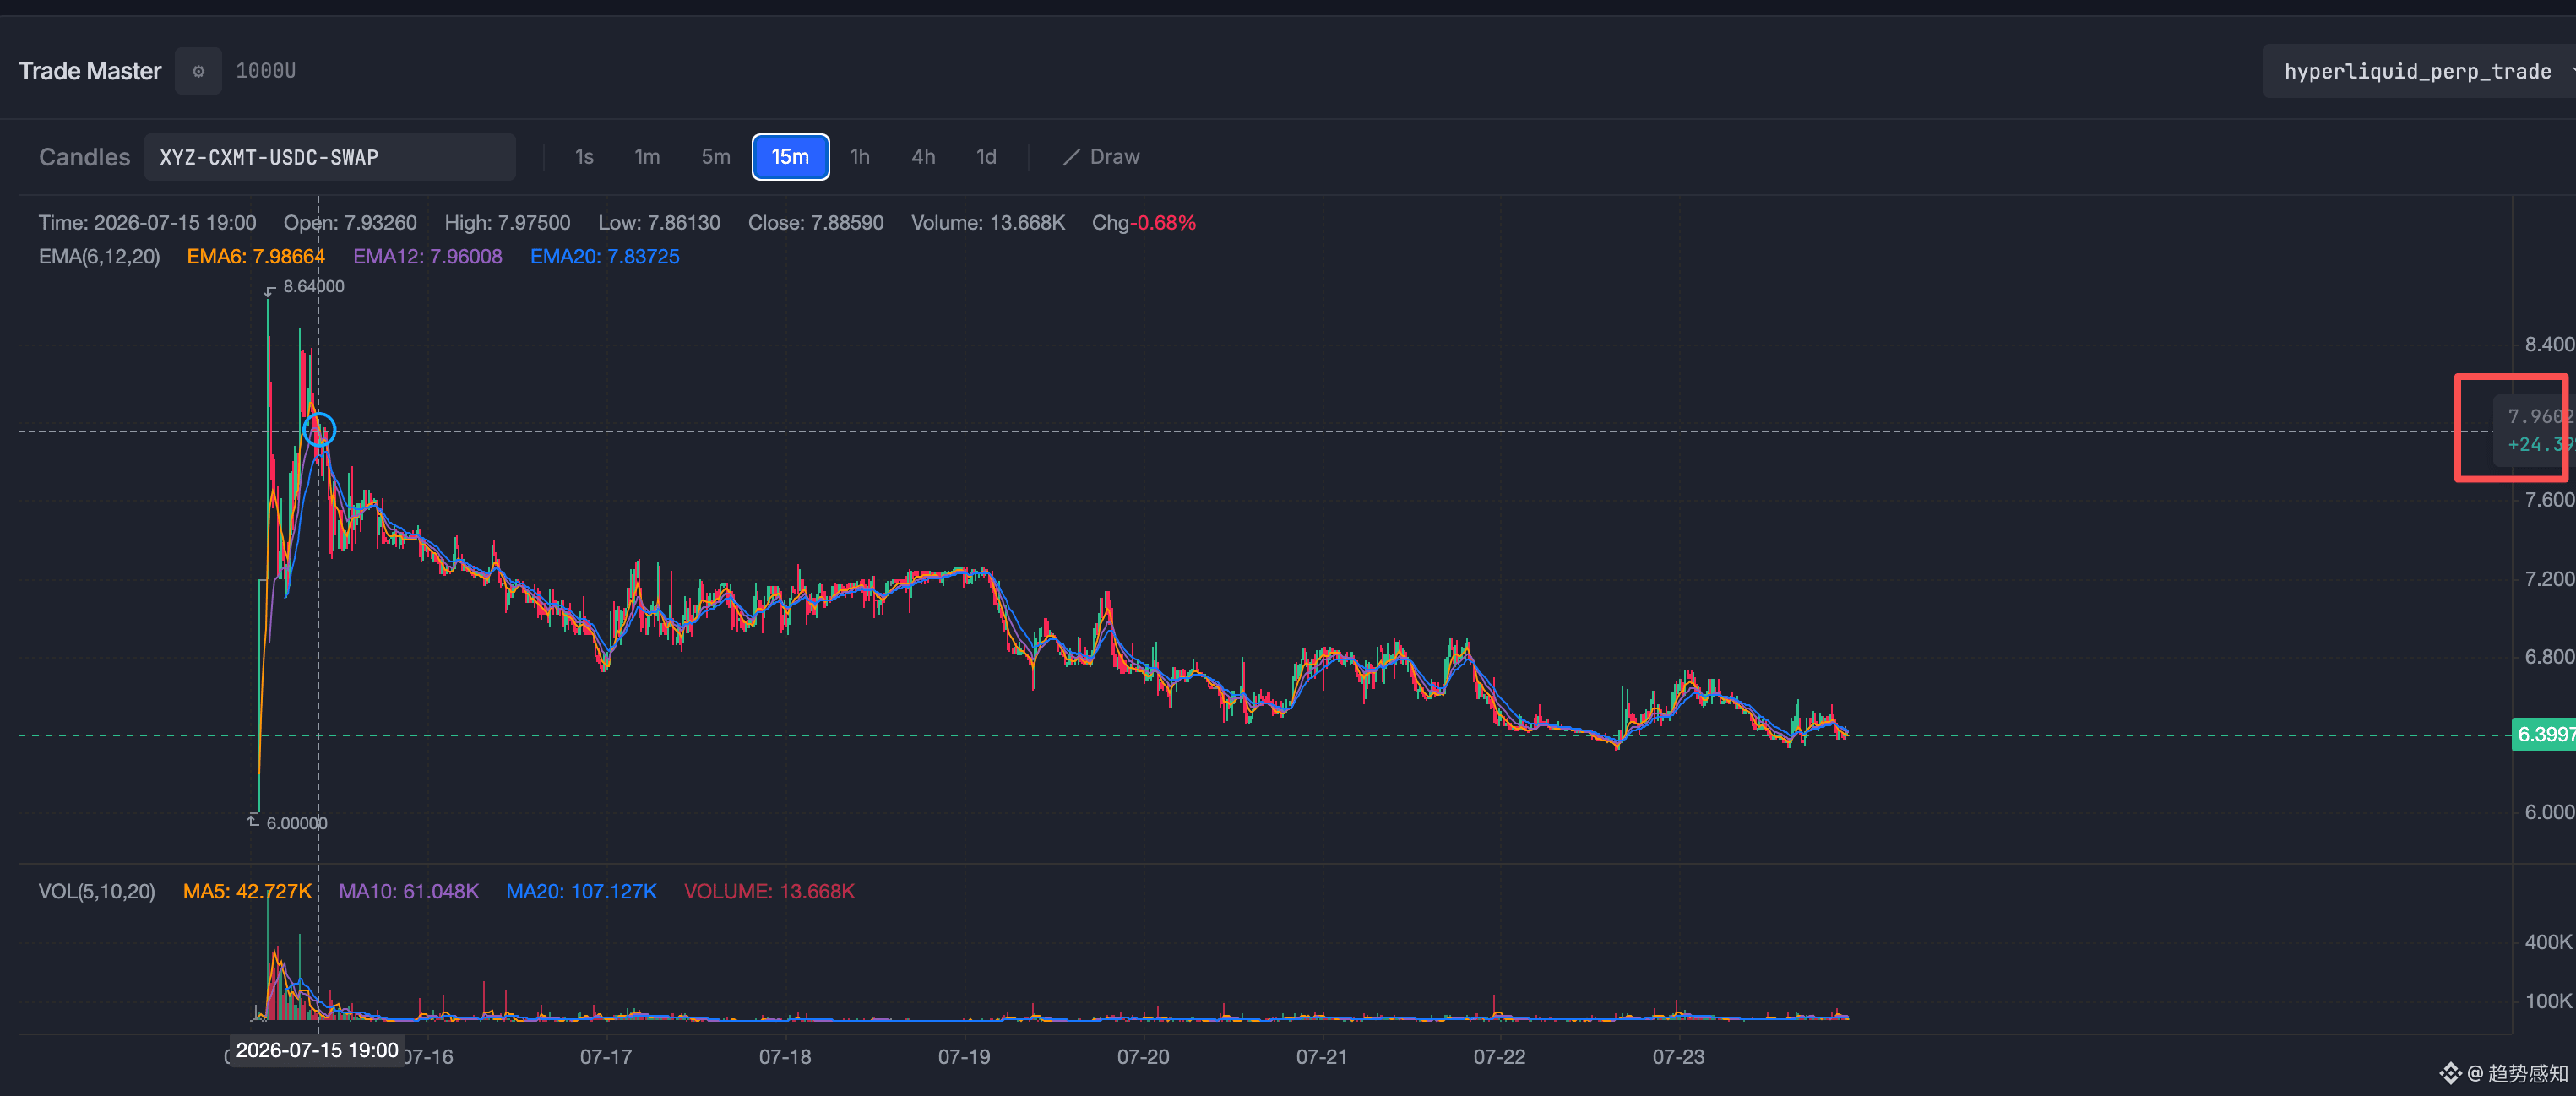The width and height of the screenshot is (2576, 1096).
Task: Click the 2026-07-15 19:00 time axis label
Action: (x=317, y=1051)
